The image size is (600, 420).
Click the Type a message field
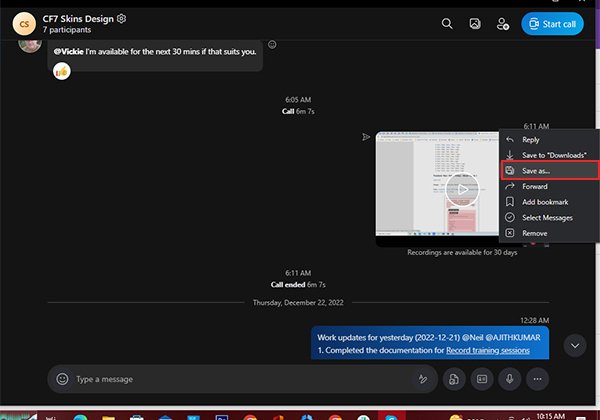[240, 379]
